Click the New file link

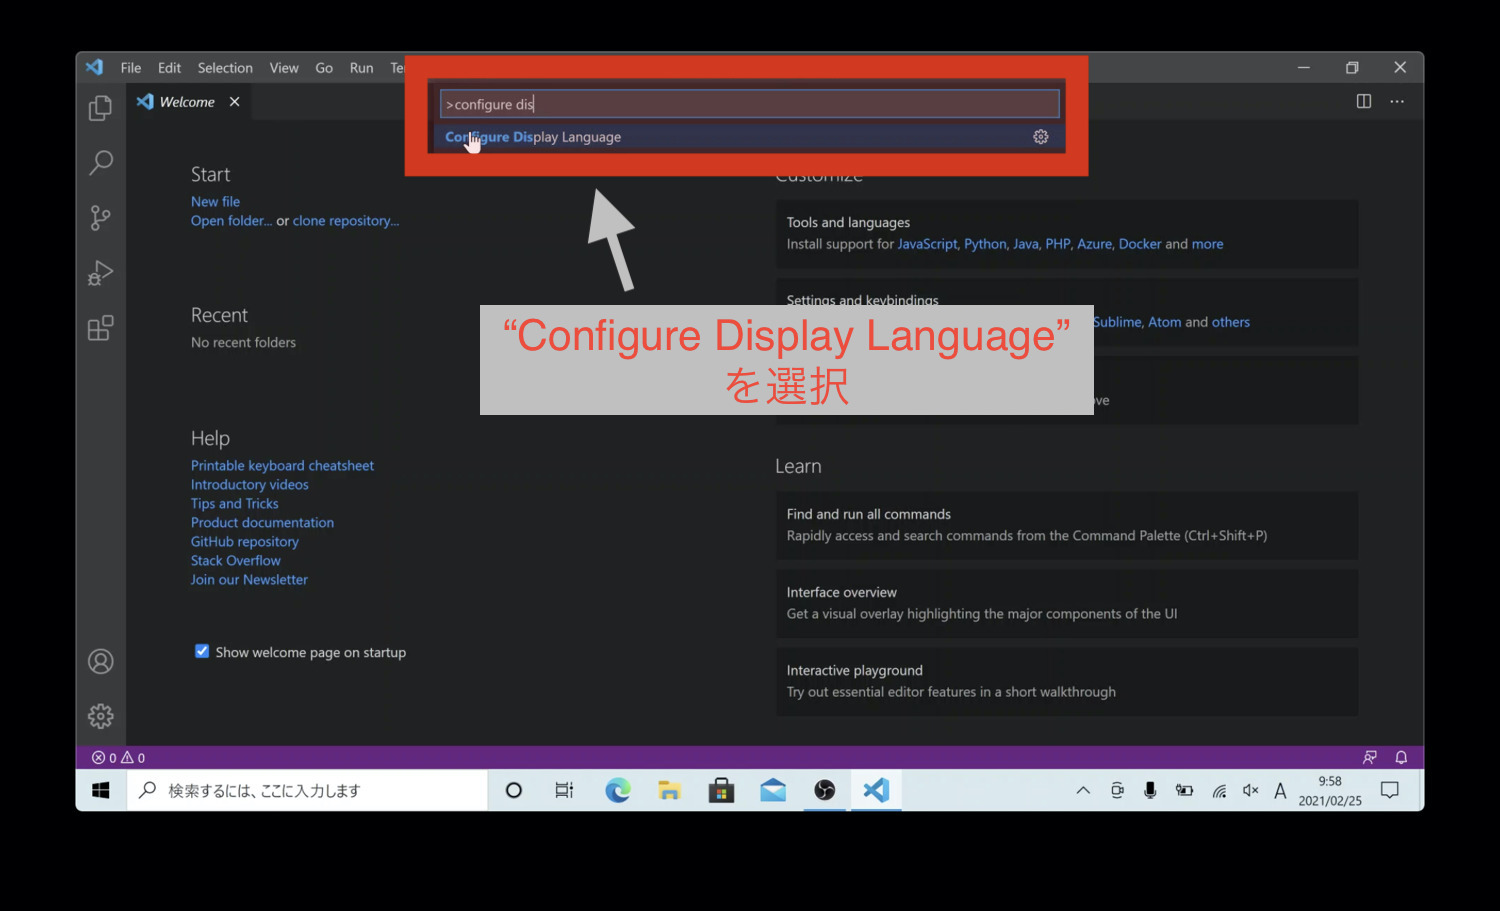pos(215,201)
